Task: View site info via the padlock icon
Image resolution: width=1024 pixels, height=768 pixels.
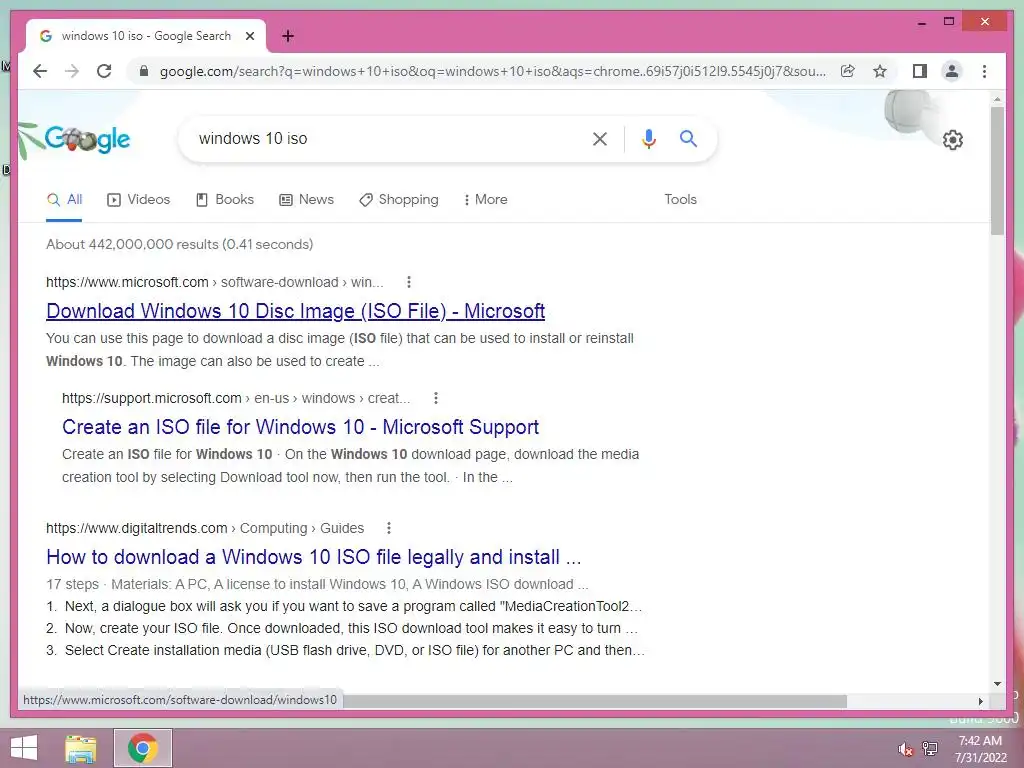Action: point(144,71)
